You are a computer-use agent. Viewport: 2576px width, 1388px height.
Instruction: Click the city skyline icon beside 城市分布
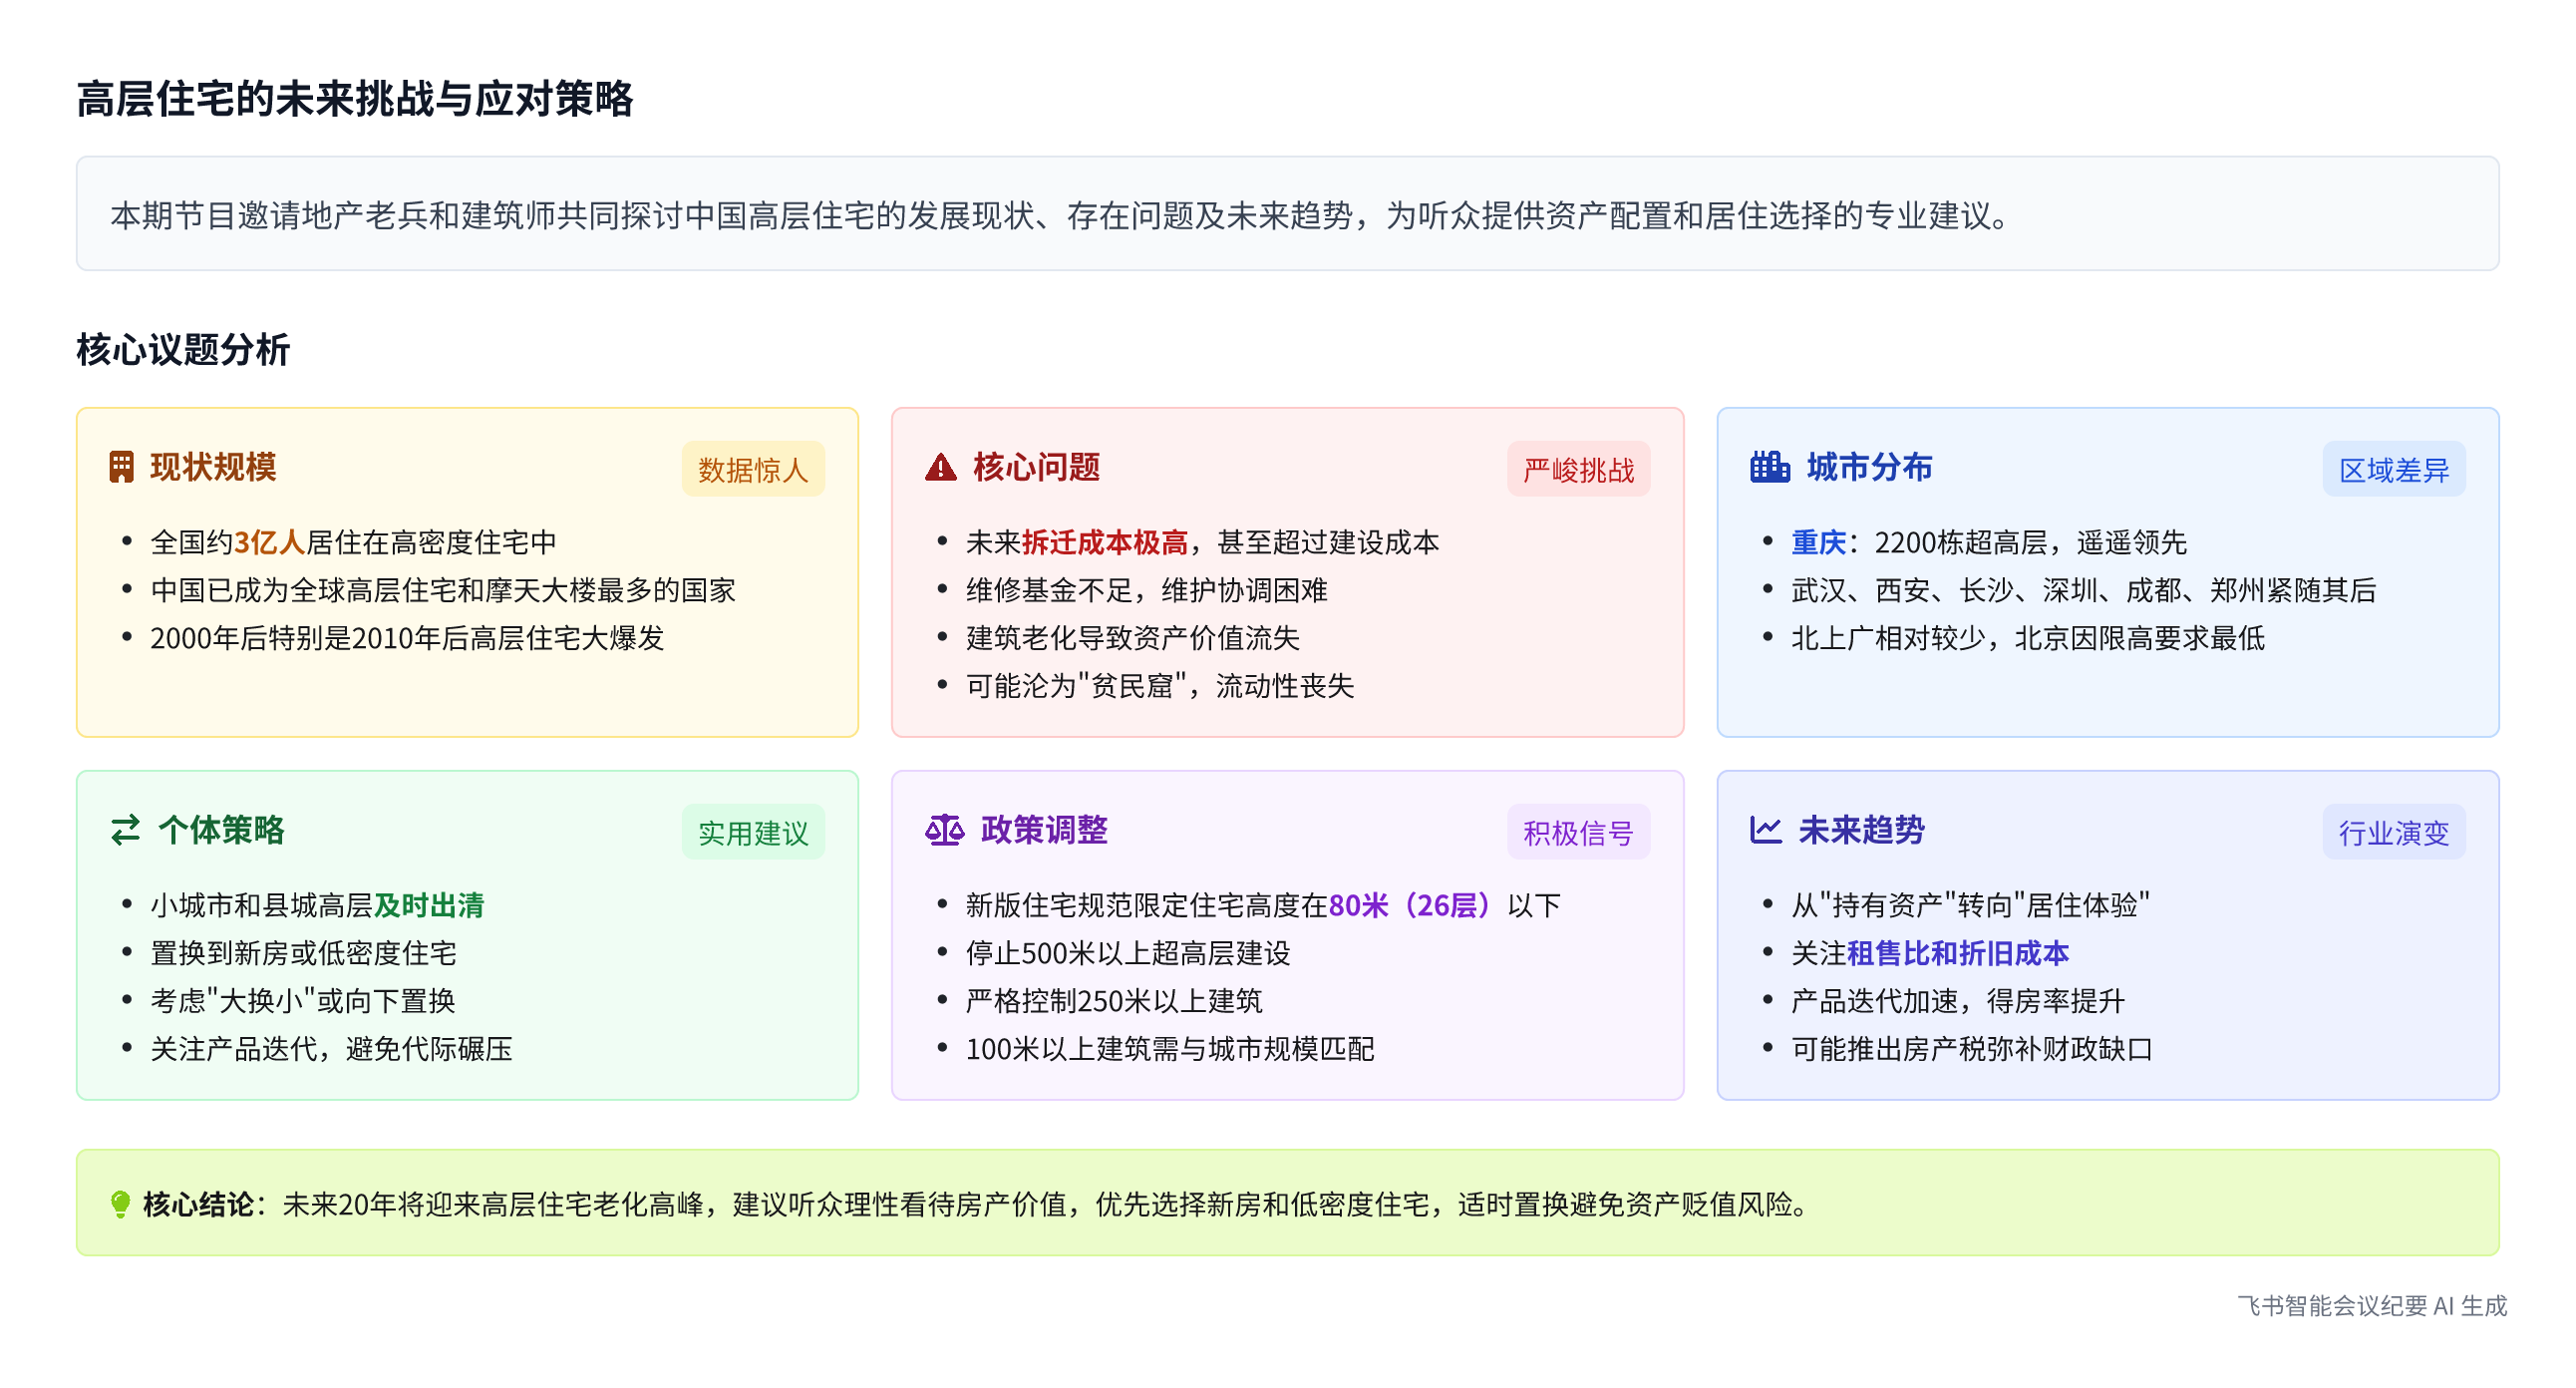pos(1769,467)
